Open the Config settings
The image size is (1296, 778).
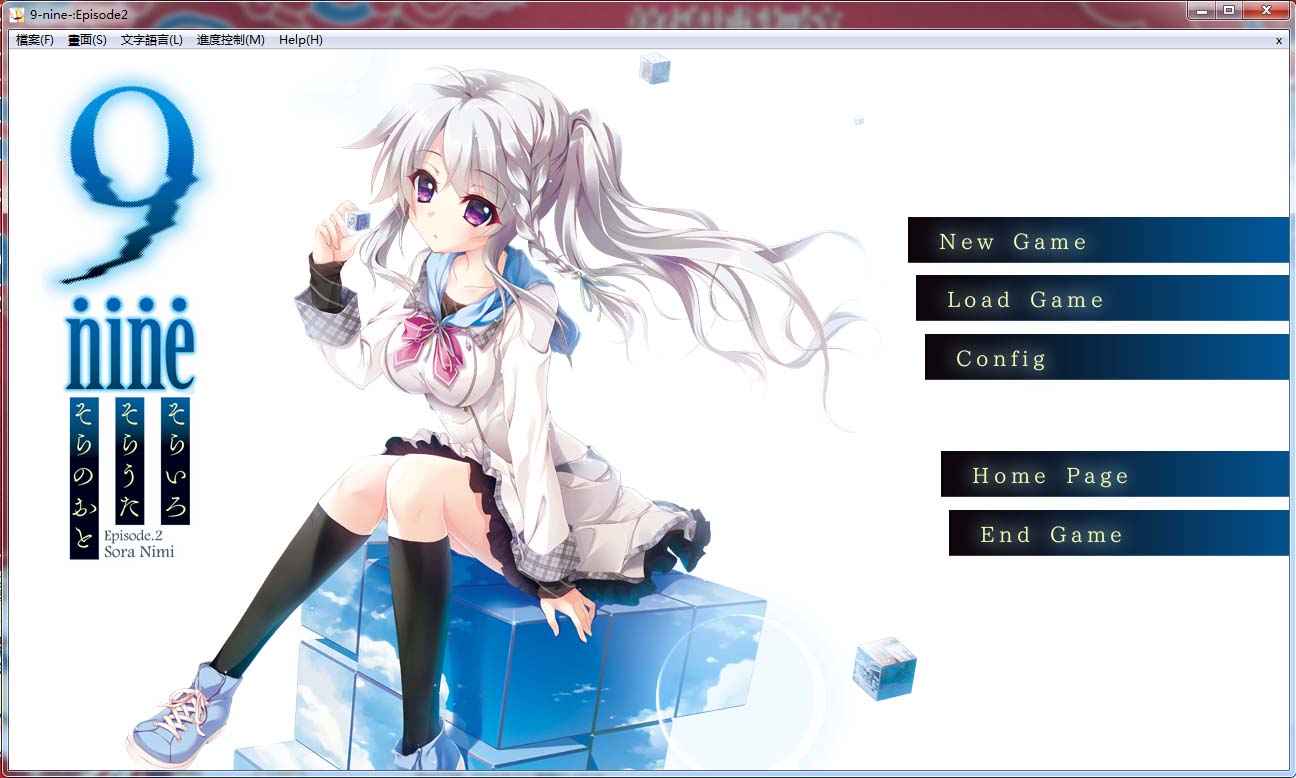pyautogui.click(x=1001, y=358)
